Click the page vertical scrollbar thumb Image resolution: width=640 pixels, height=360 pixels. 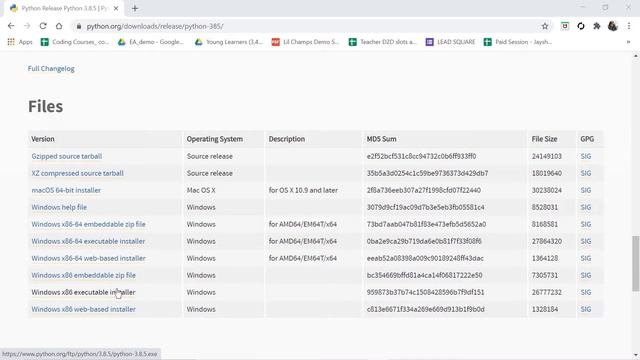tap(636, 263)
